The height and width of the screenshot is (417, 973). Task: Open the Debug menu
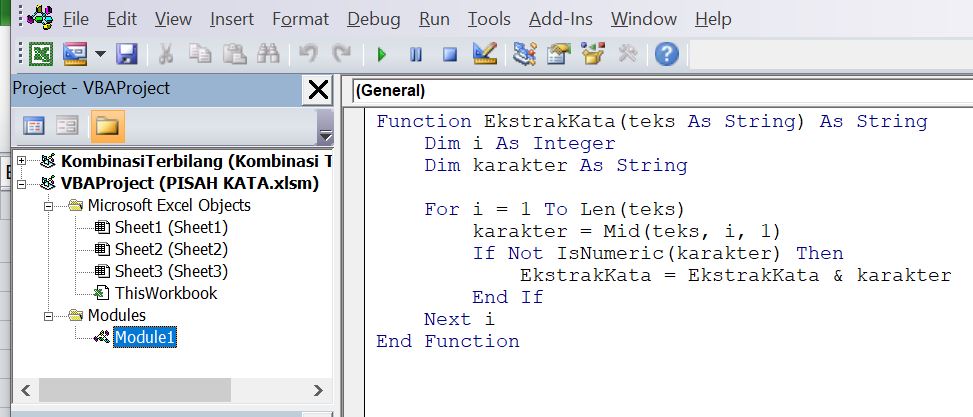tap(373, 19)
